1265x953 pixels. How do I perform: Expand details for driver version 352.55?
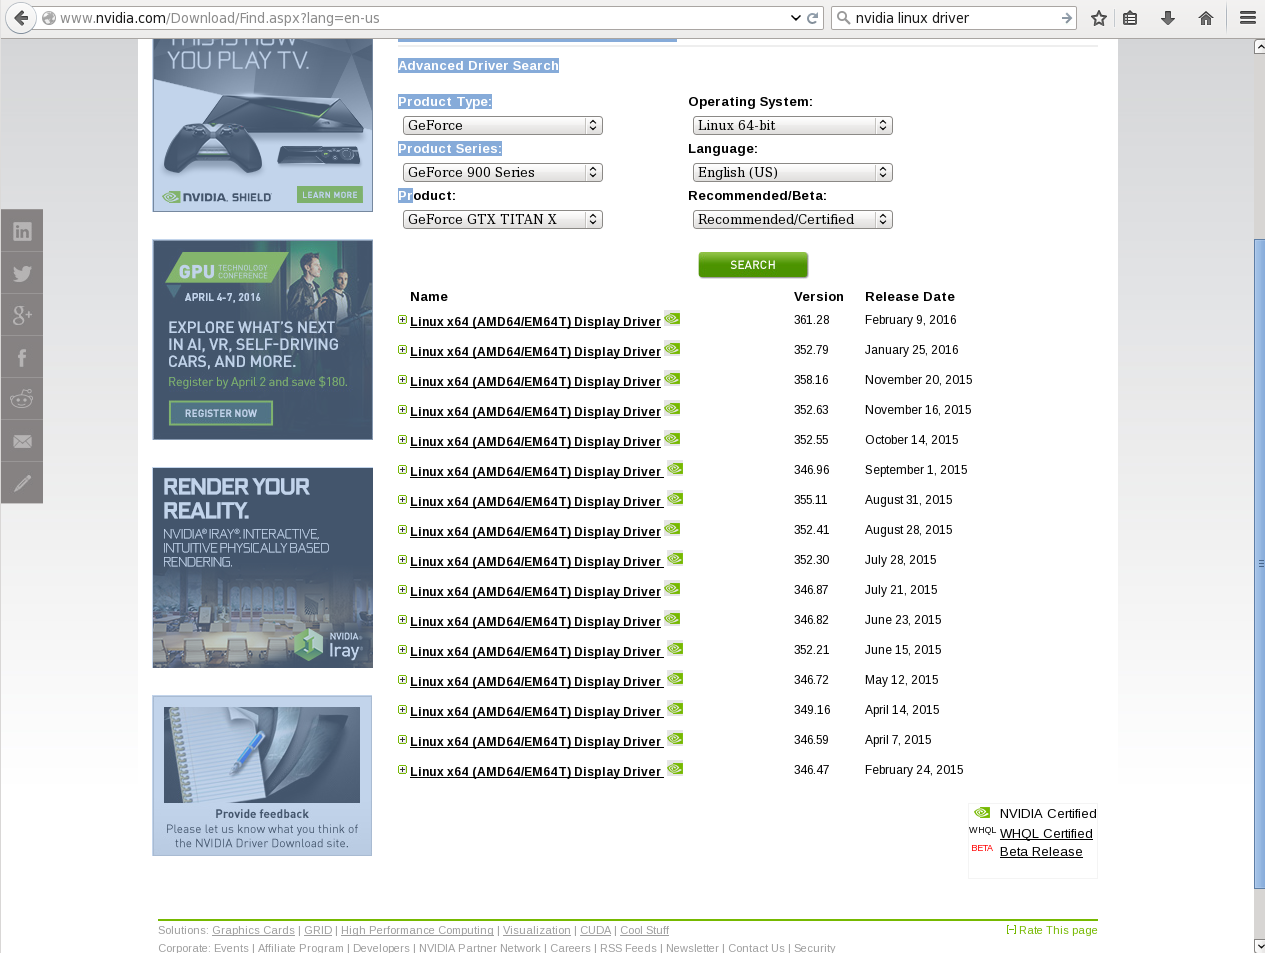(x=402, y=440)
